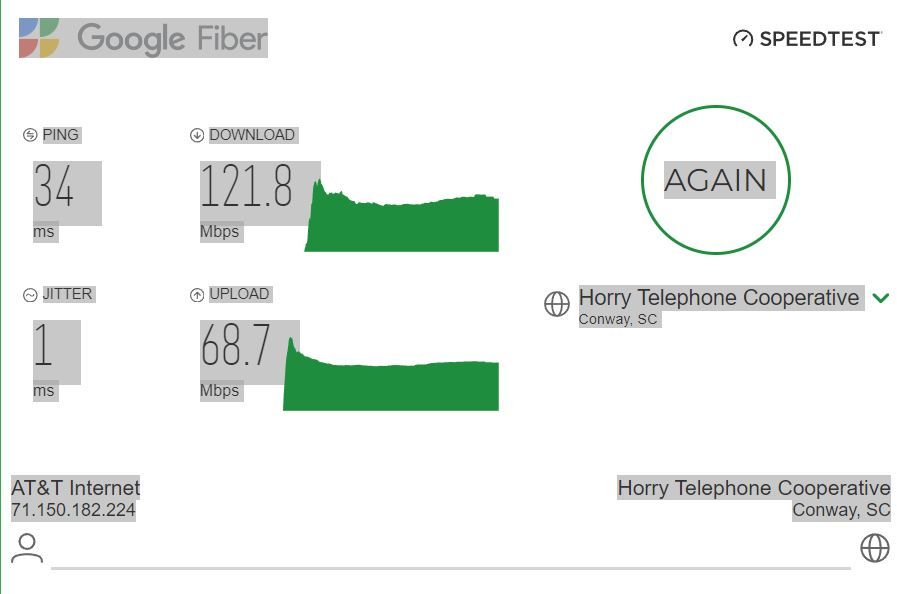Screen dimensions: 897x594
Task: Expand the server selection chevron
Action: coord(881,298)
